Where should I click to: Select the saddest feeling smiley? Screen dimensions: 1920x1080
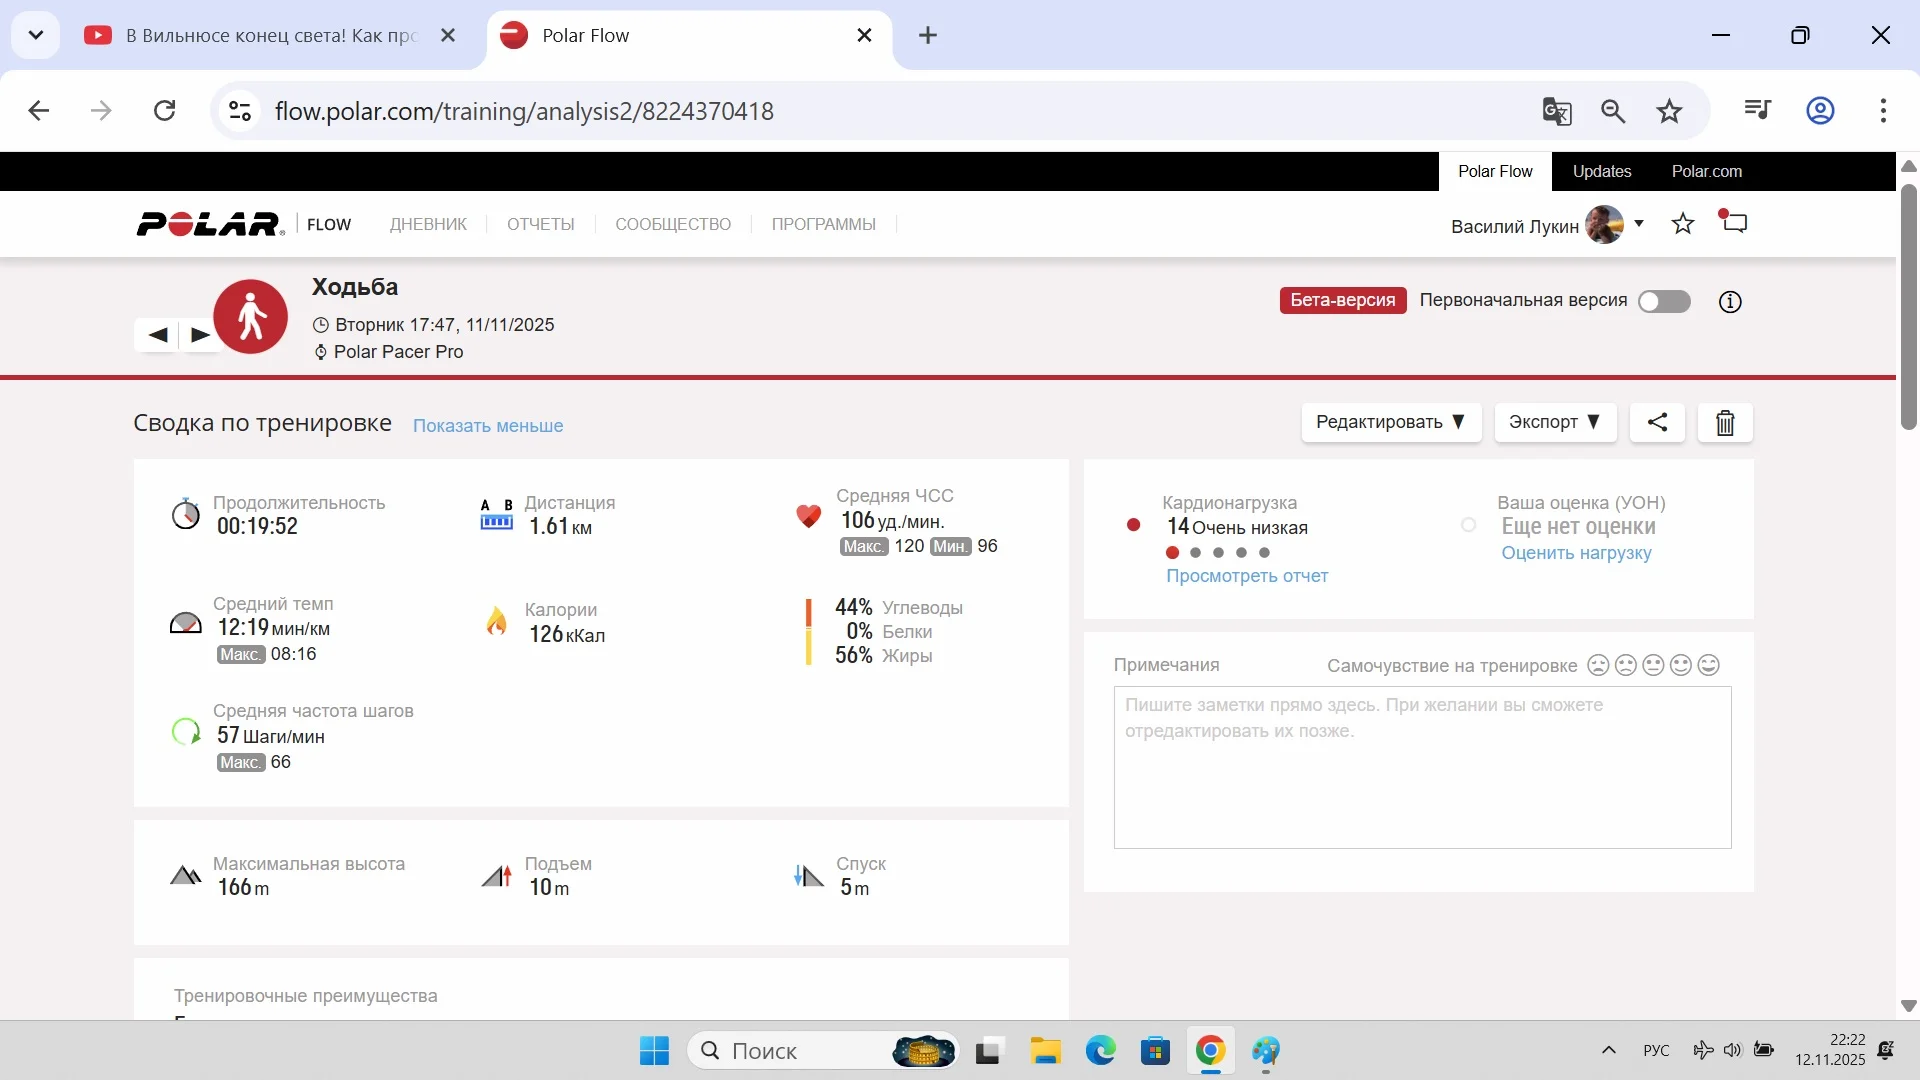coord(1598,665)
